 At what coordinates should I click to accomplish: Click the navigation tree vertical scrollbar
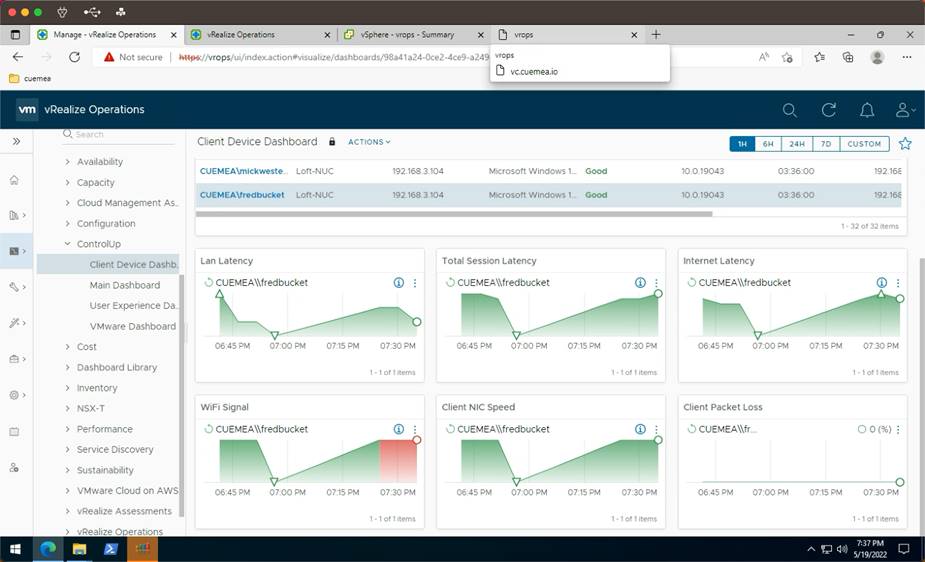click(182, 395)
